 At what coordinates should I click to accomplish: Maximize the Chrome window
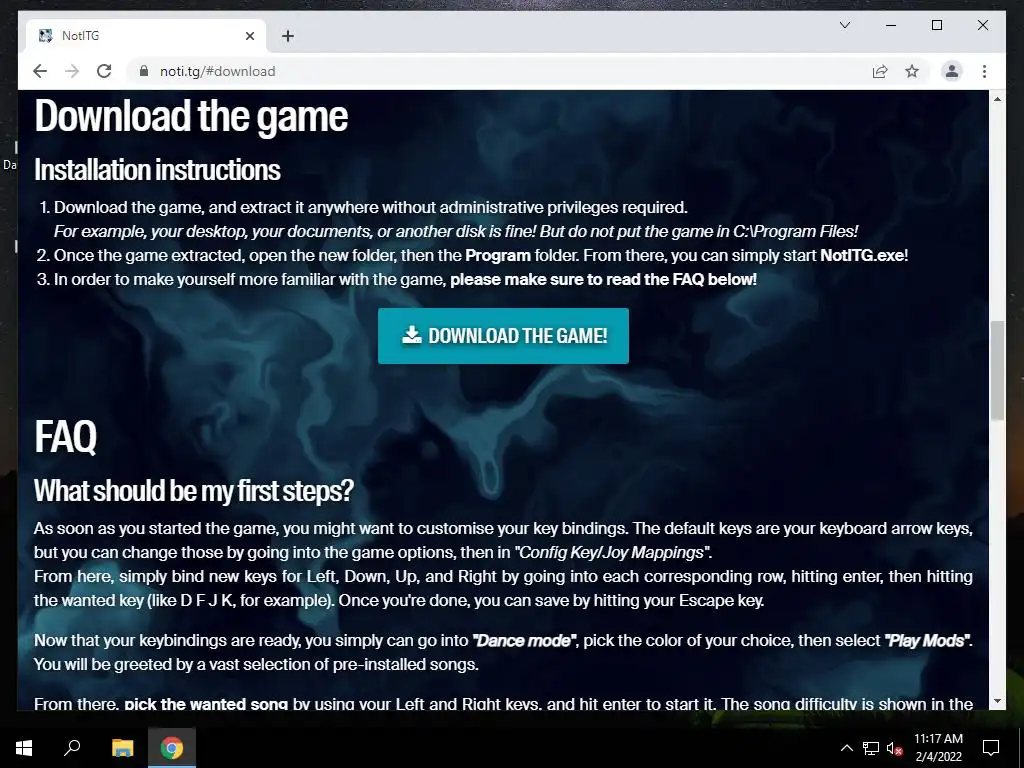[936, 25]
